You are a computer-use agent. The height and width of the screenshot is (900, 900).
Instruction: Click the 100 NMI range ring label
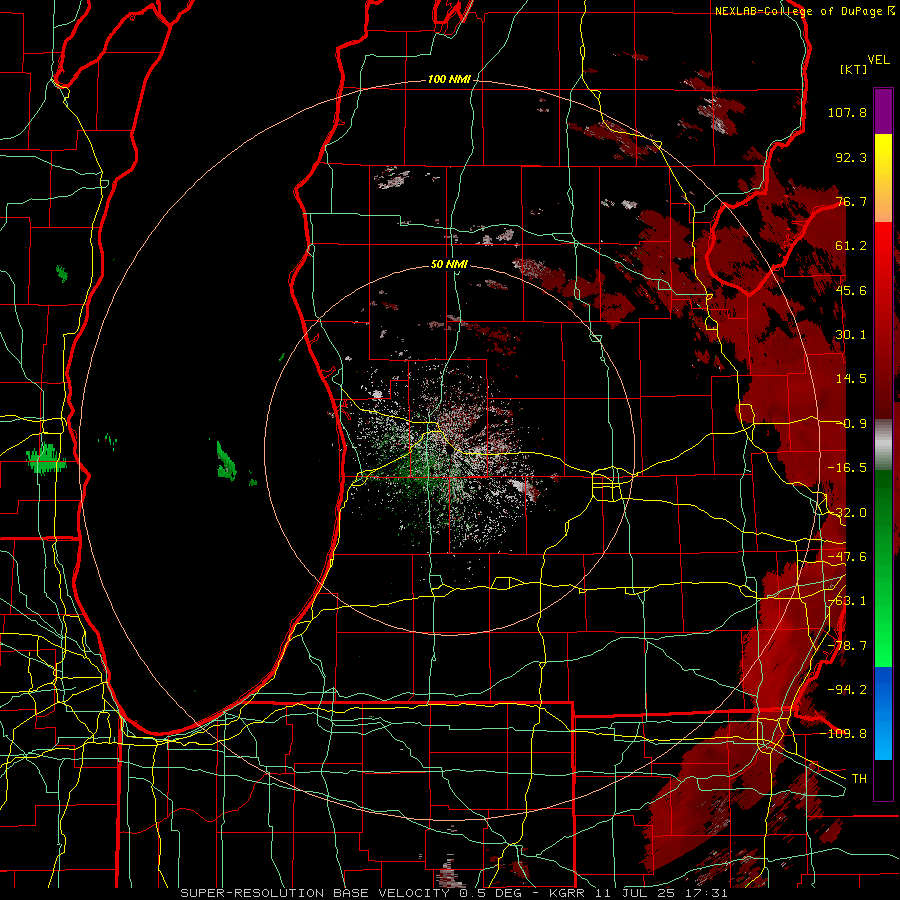coord(449,79)
